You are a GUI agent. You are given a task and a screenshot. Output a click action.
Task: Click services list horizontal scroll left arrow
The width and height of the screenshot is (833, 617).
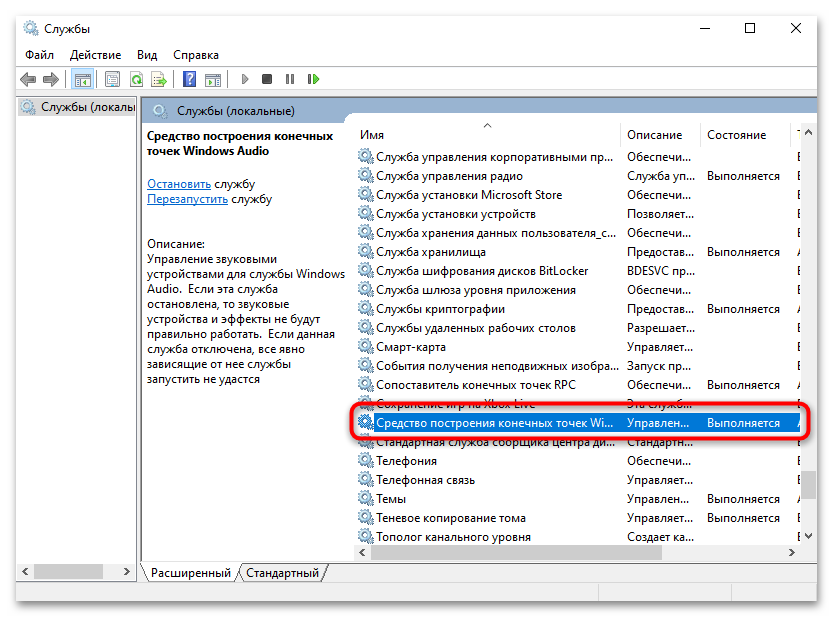tap(362, 553)
